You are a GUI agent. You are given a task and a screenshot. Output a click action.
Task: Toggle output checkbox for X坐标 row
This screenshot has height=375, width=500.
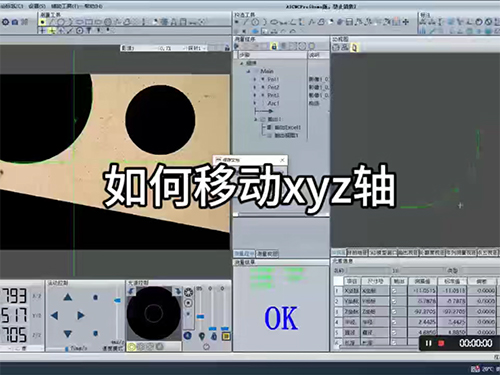tap(394, 291)
